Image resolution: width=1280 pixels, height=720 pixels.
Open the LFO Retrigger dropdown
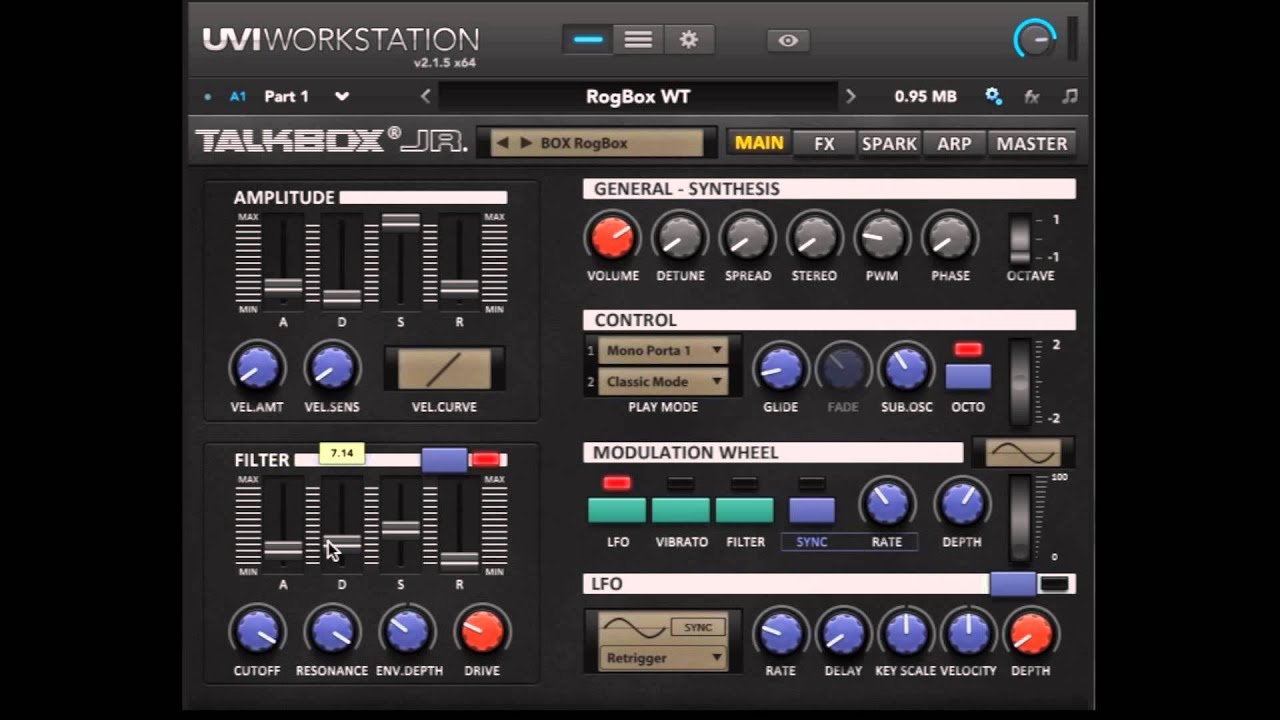coord(662,658)
